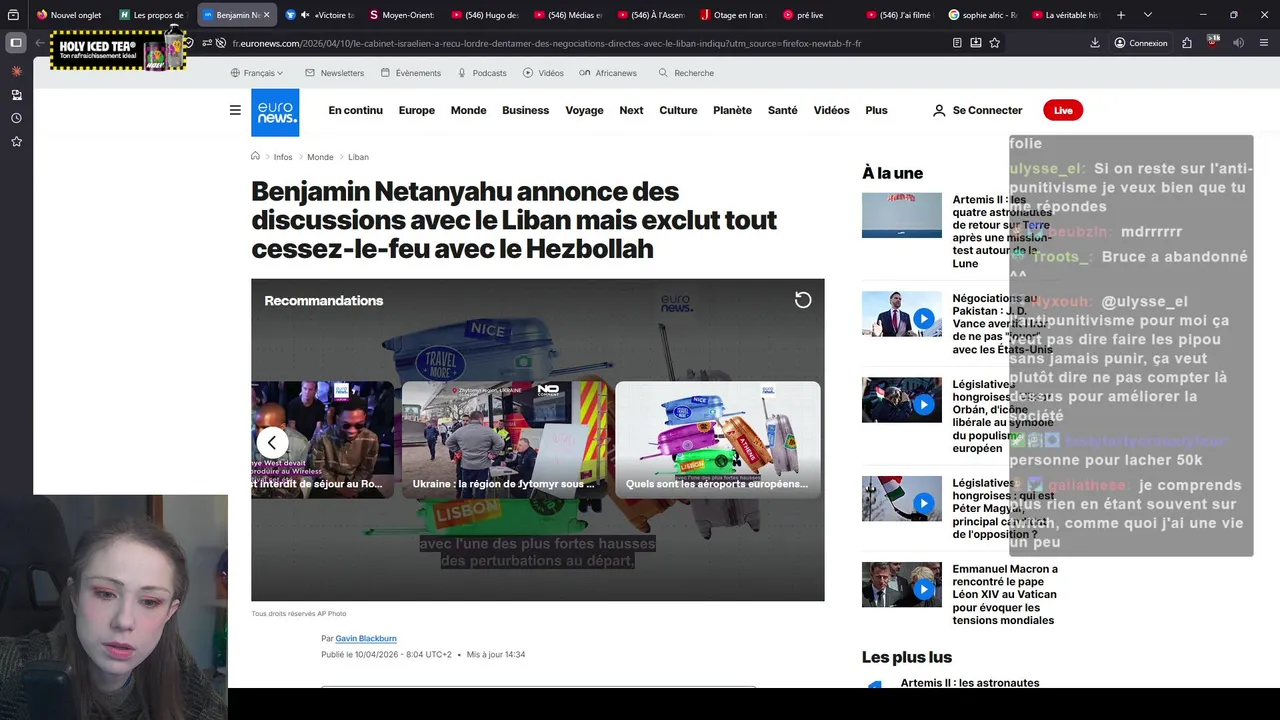Viewport: 1280px width, 720px height.
Task: Toggle reader view in the address bar
Action: click(x=957, y=43)
